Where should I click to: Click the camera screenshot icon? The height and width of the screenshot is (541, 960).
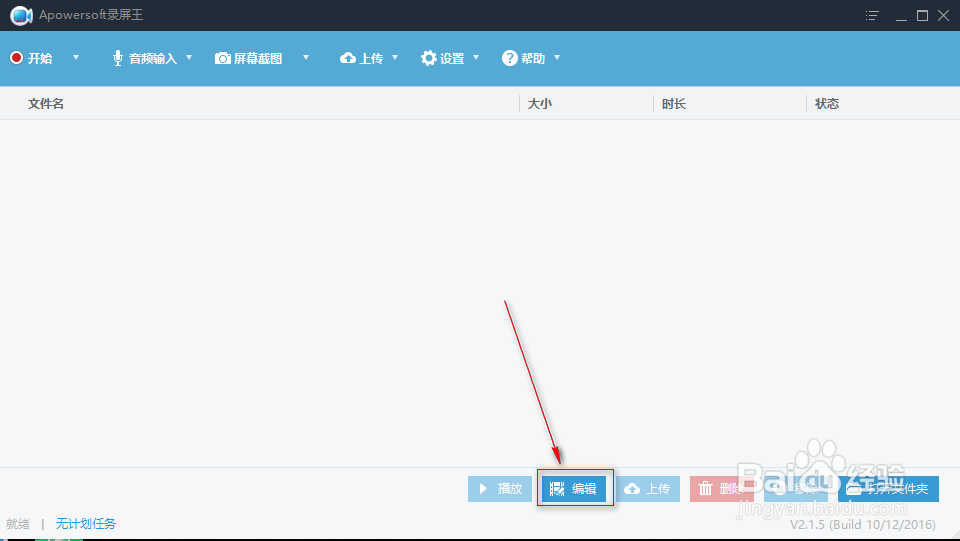[223, 58]
